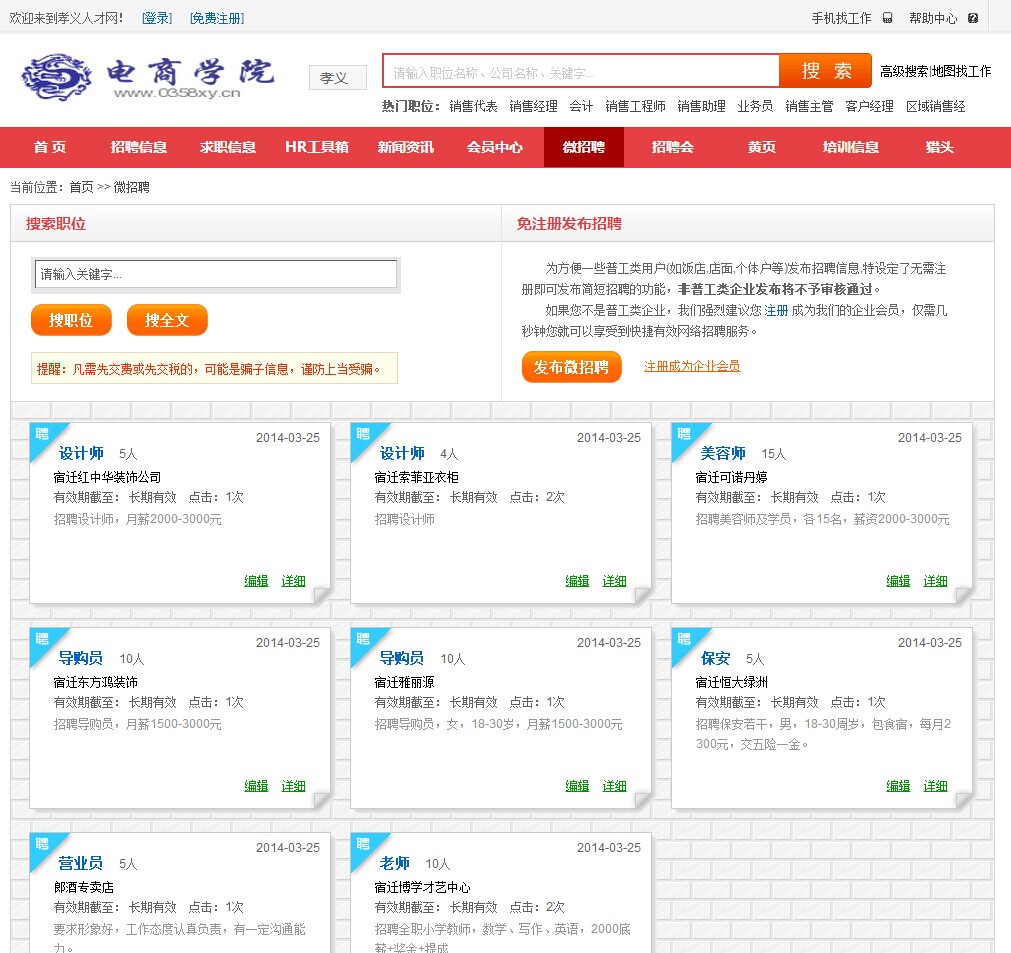Click the 注册成为企业会员 link
This screenshot has height=953, width=1011.
692,366
